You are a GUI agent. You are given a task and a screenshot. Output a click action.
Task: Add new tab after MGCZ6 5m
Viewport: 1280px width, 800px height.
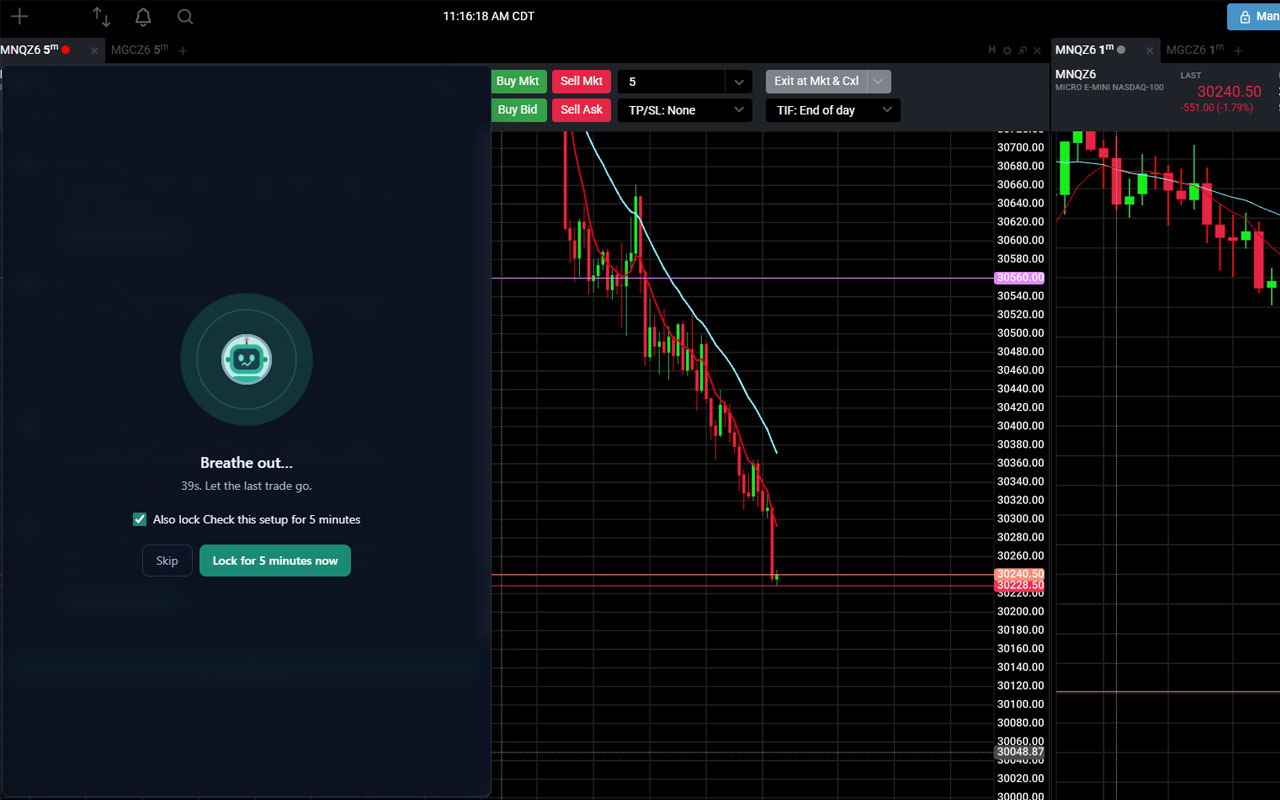(x=183, y=50)
